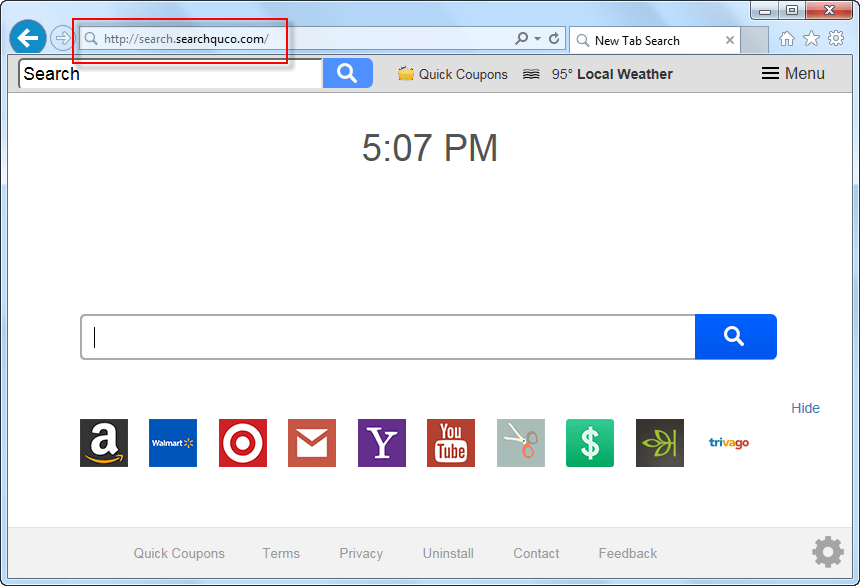Click the browser Home icon
This screenshot has width=860, height=586.
(x=787, y=38)
